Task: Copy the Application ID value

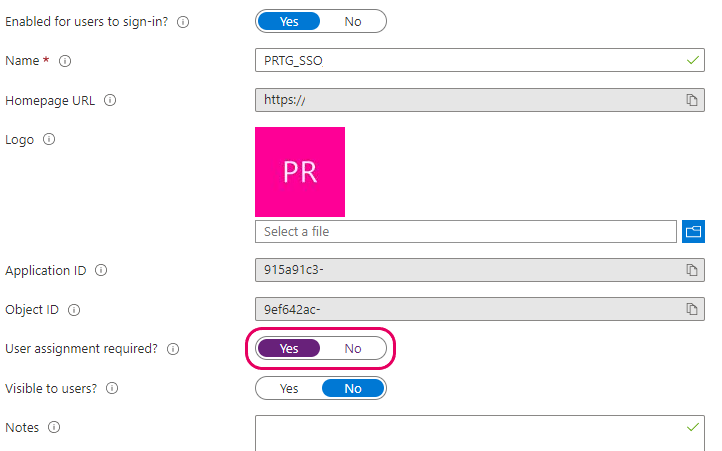Action: [x=692, y=270]
